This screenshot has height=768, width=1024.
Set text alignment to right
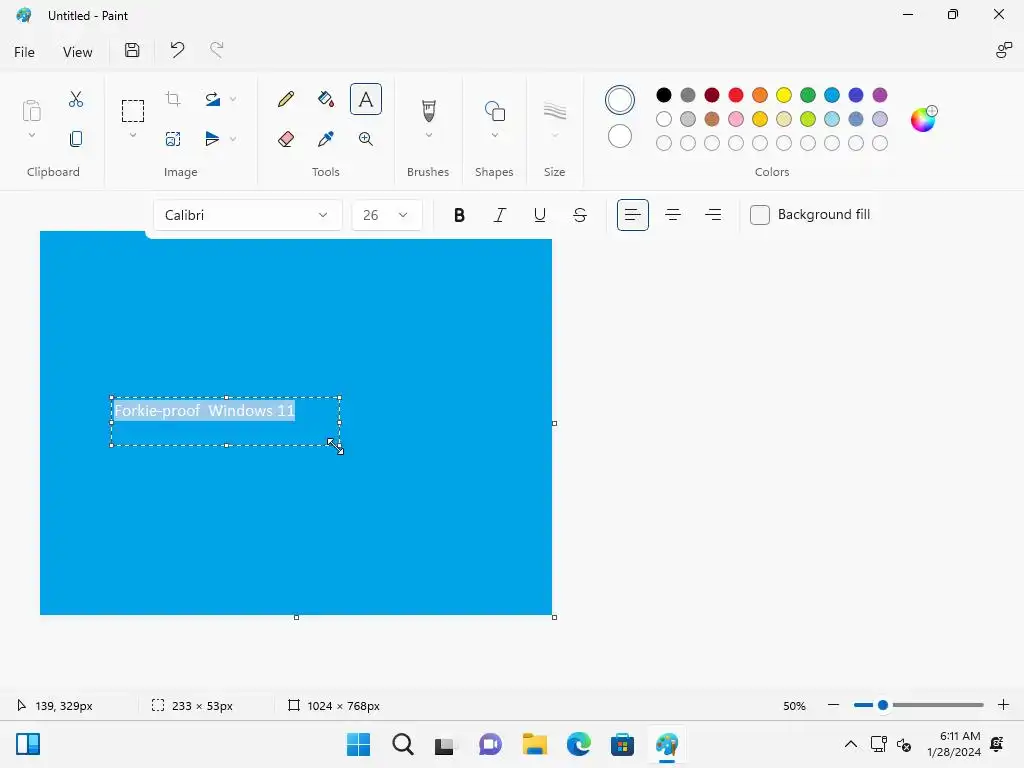(x=713, y=215)
